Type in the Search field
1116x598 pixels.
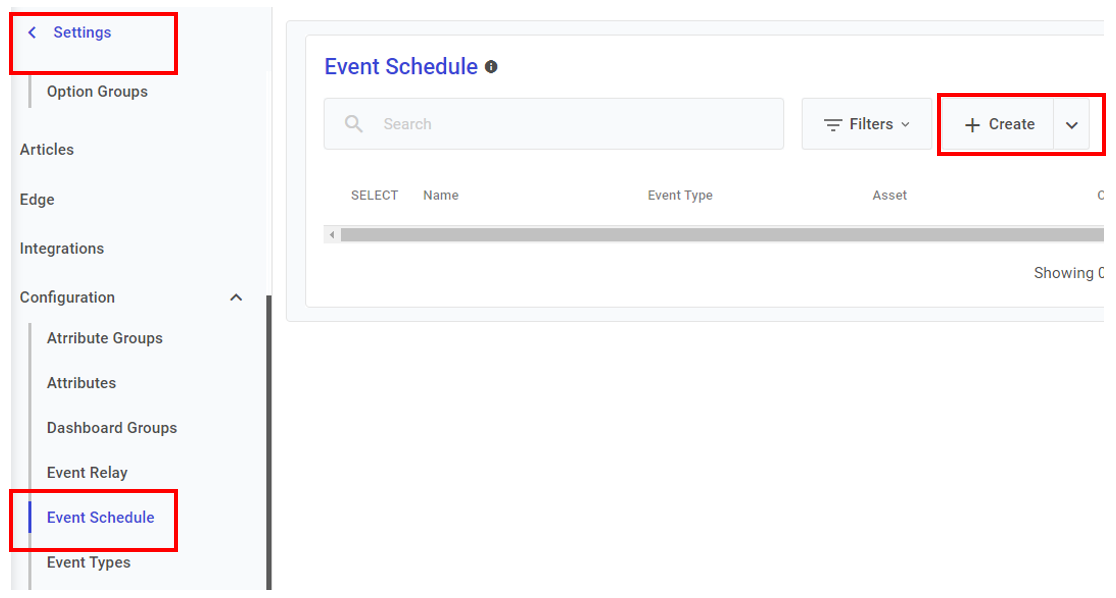tap(570, 124)
